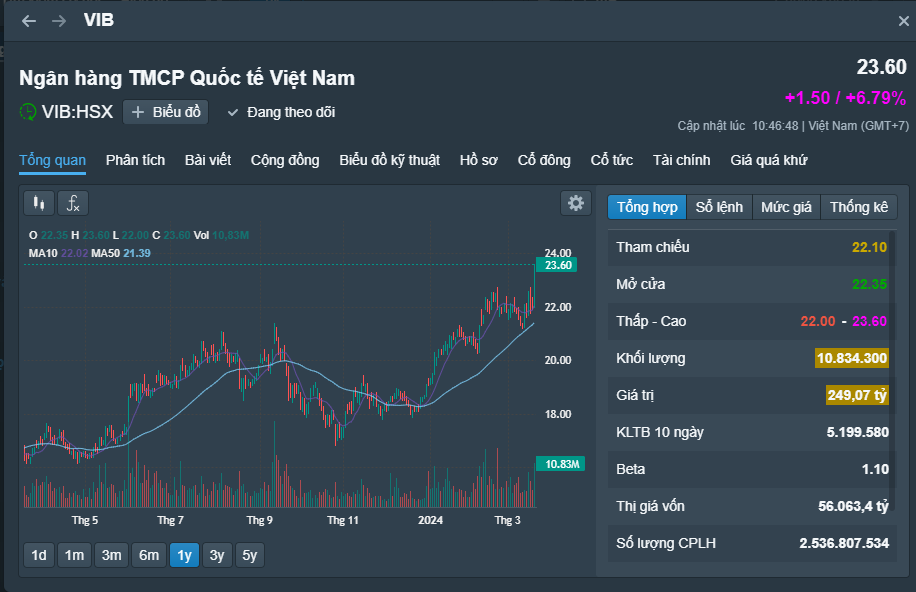Set chart range to 3m
Viewport: 916px width, 592px height.
point(112,555)
